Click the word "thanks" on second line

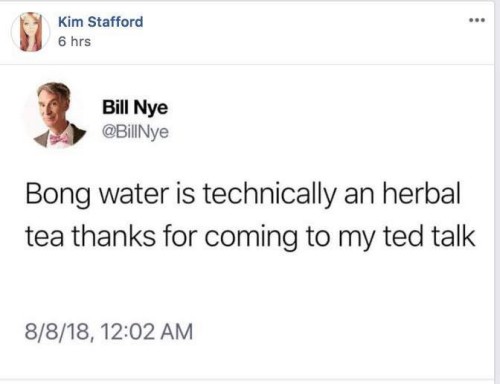pyautogui.click(x=114, y=236)
